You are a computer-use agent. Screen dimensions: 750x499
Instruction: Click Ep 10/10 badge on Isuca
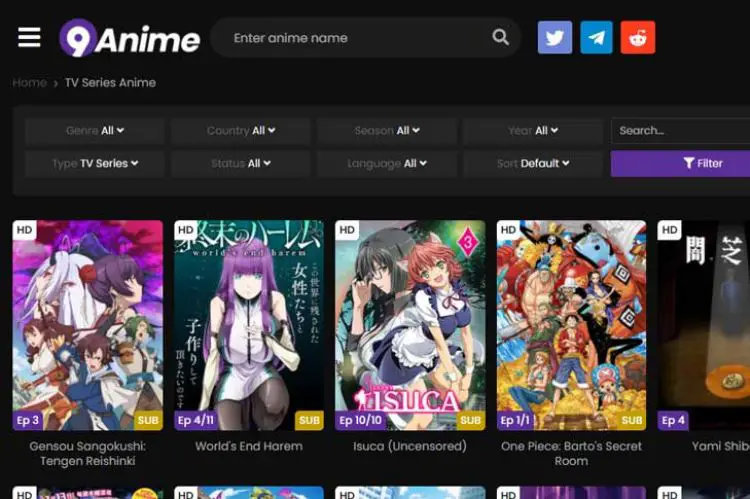(360, 421)
